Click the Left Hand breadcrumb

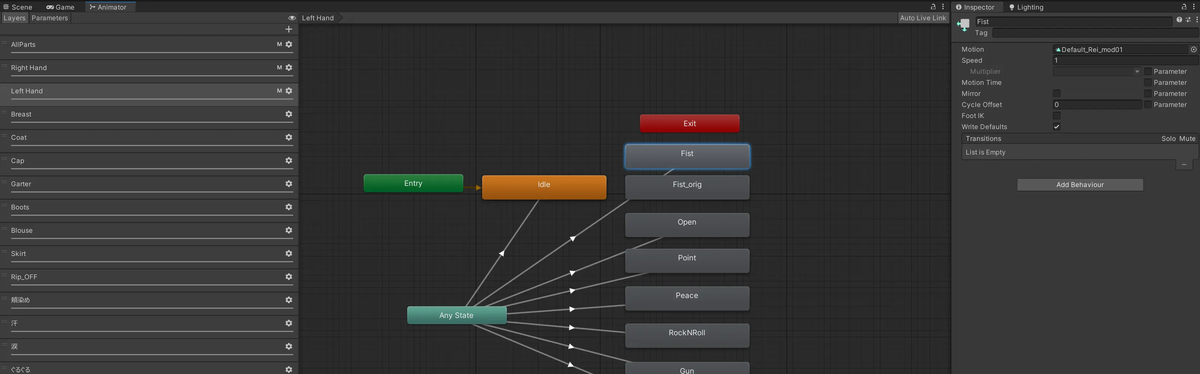318,18
